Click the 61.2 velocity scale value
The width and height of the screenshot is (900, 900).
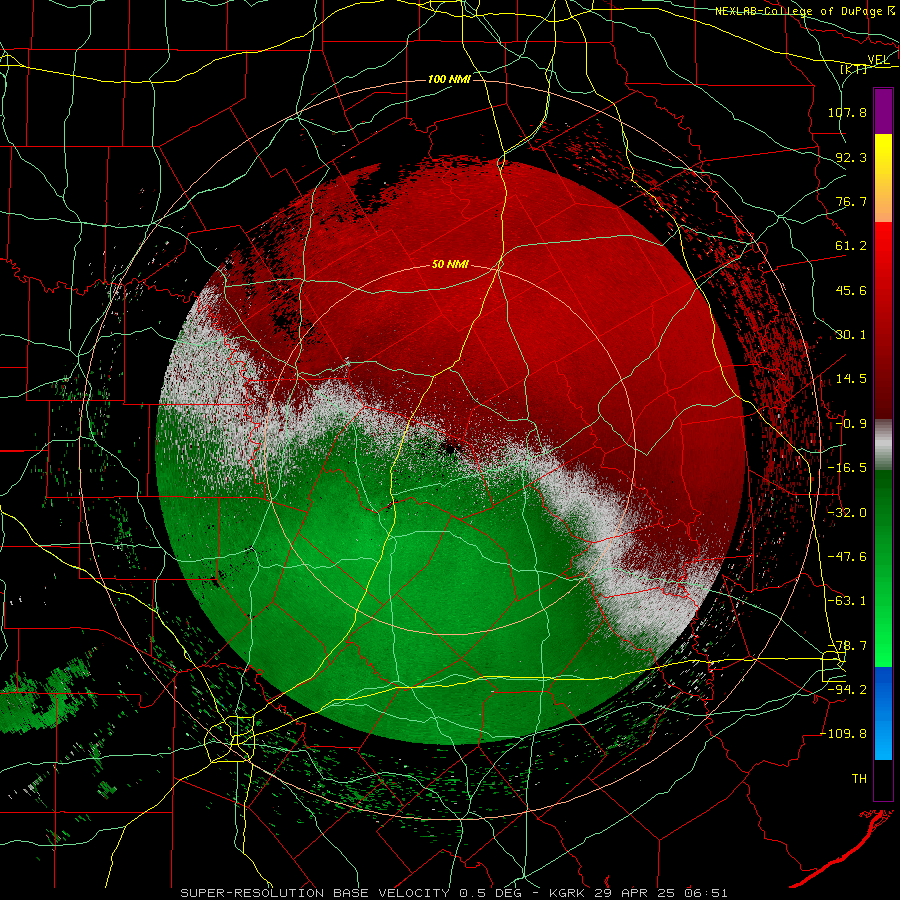tap(851, 246)
